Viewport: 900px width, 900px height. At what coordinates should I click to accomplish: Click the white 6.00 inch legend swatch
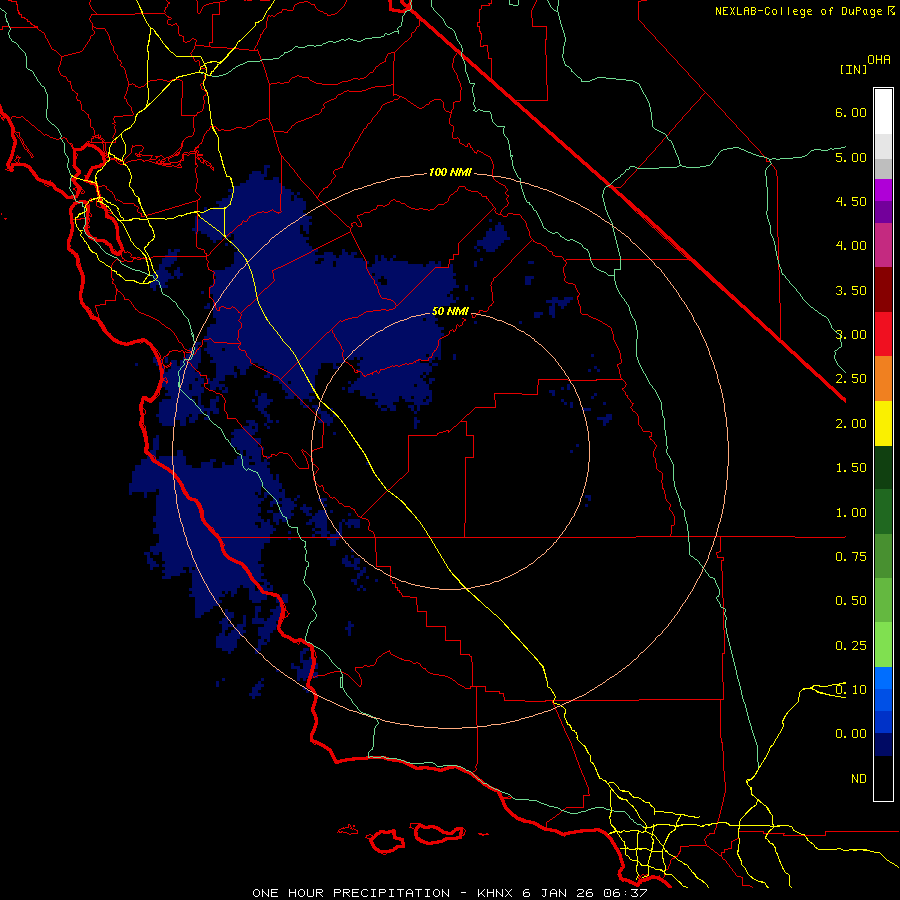point(883,111)
